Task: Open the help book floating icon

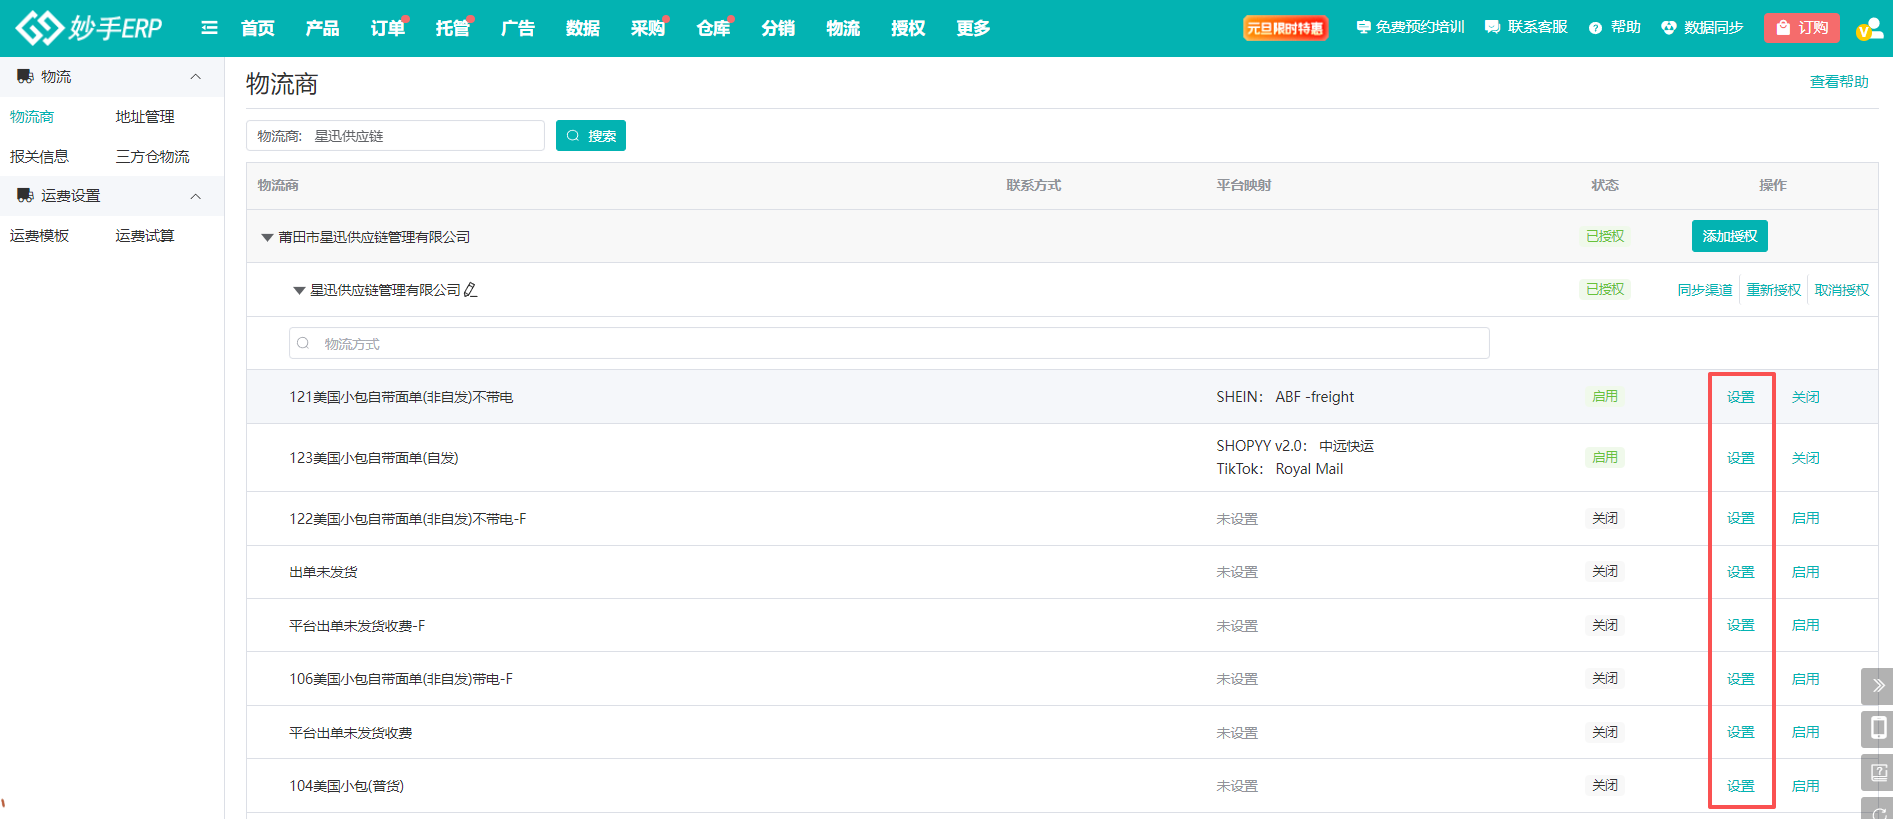Action: tap(1878, 772)
